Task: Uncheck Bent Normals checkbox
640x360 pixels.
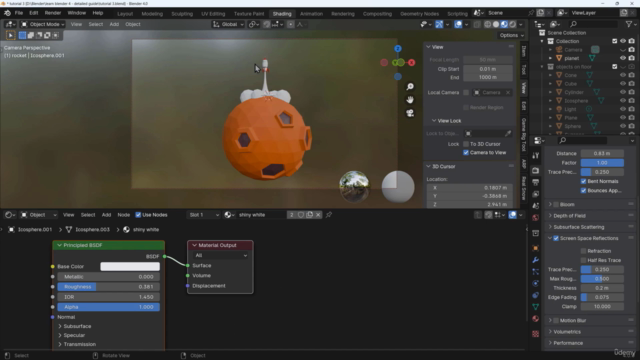Action: point(583,181)
